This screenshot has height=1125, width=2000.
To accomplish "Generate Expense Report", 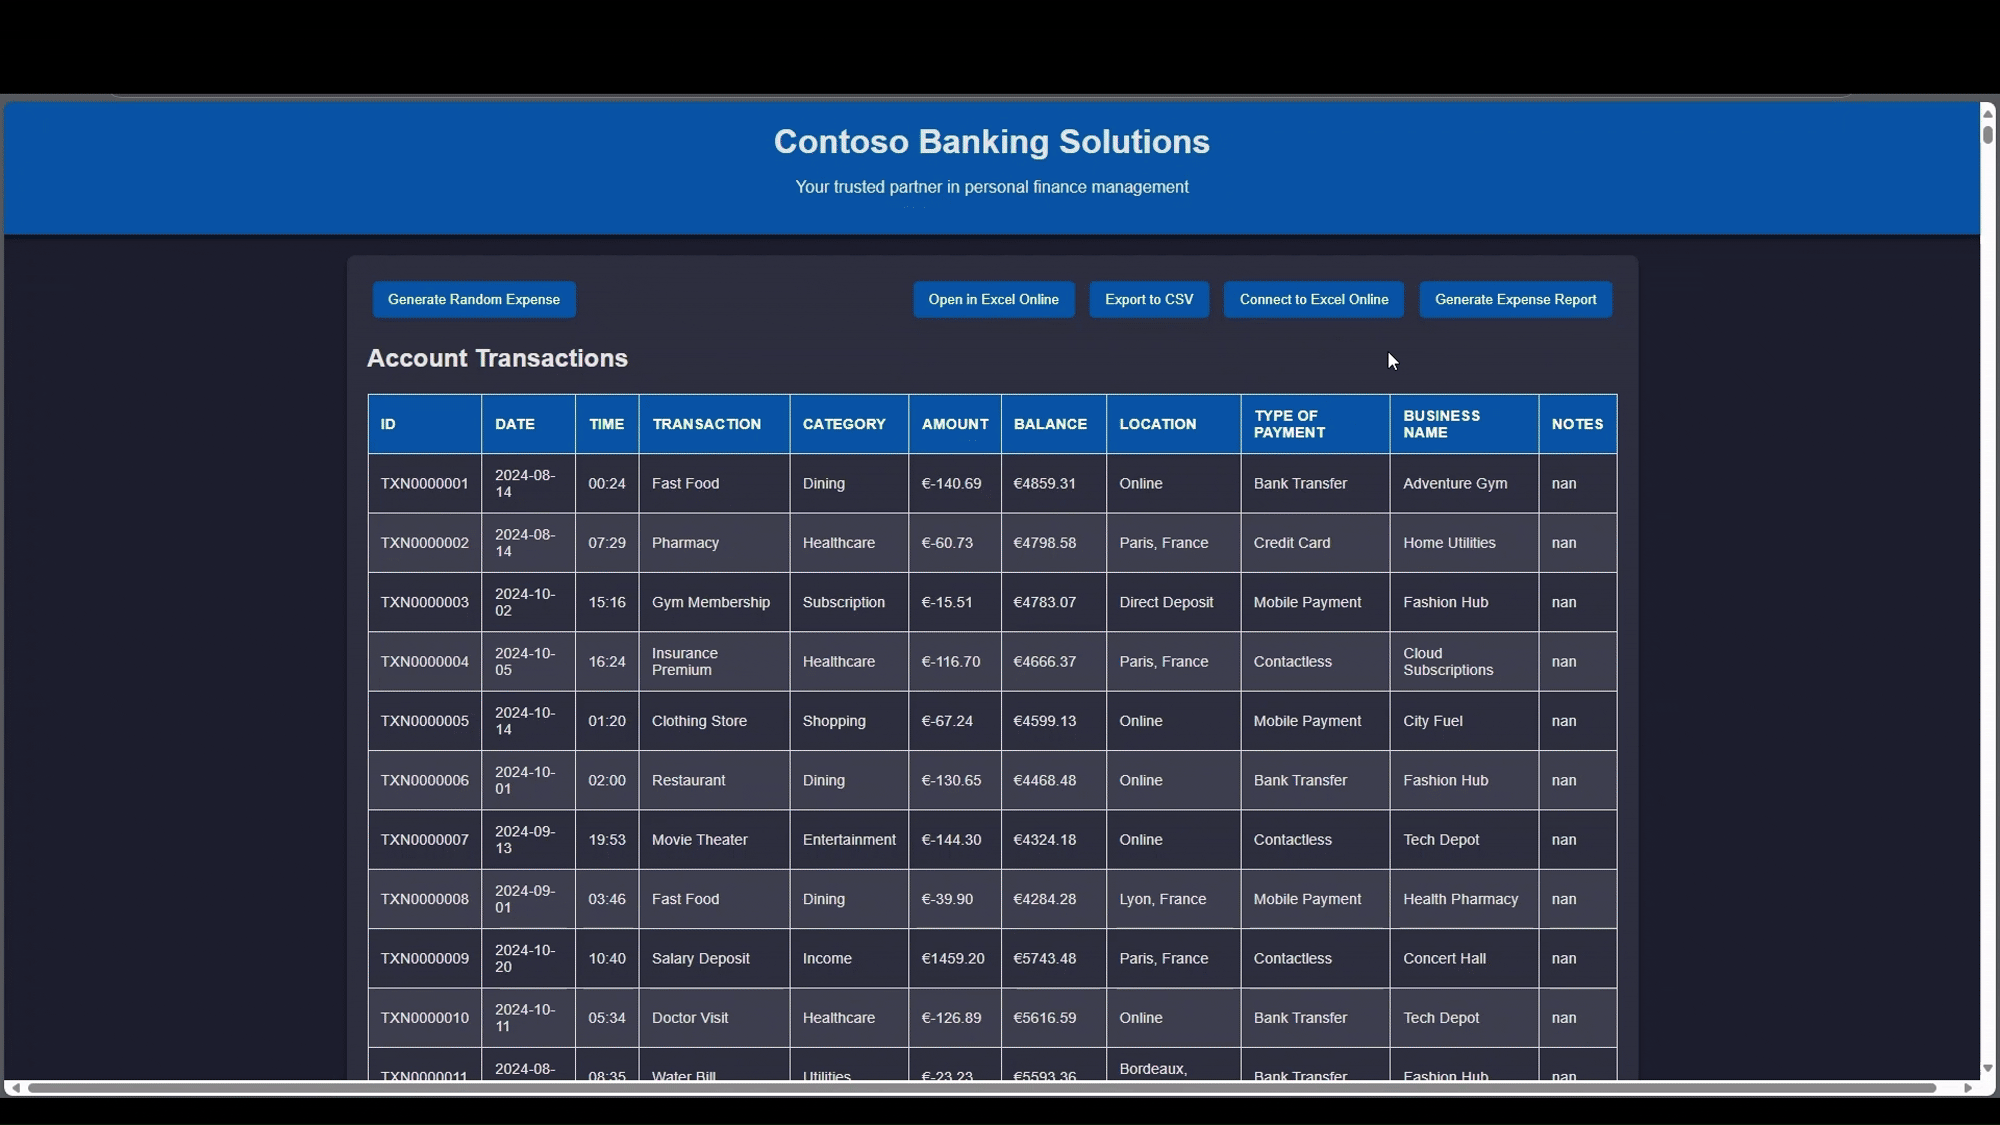I will click(x=1516, y=299).
